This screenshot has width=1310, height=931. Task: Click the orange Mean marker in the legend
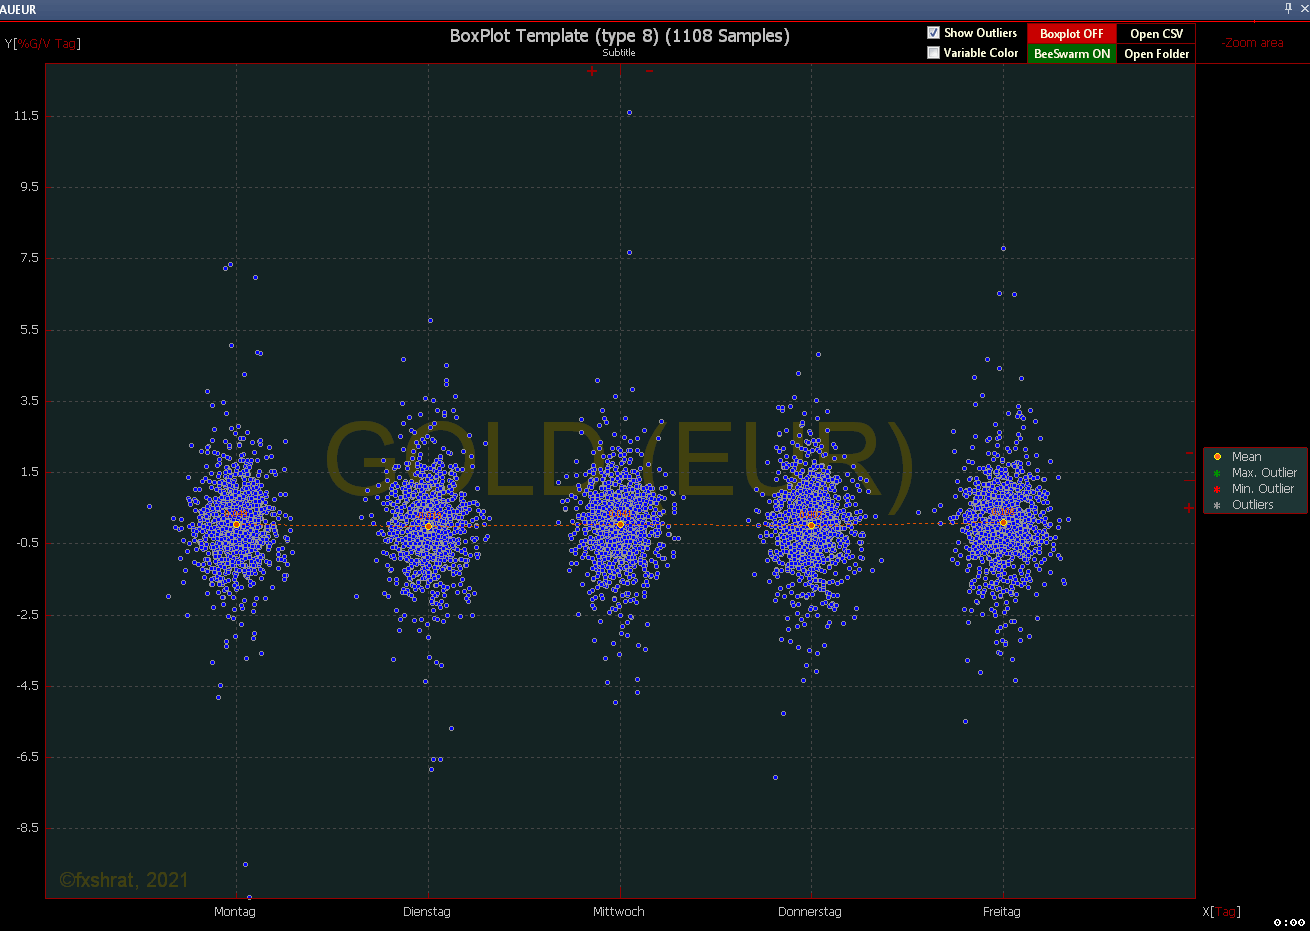[1217, 457]
